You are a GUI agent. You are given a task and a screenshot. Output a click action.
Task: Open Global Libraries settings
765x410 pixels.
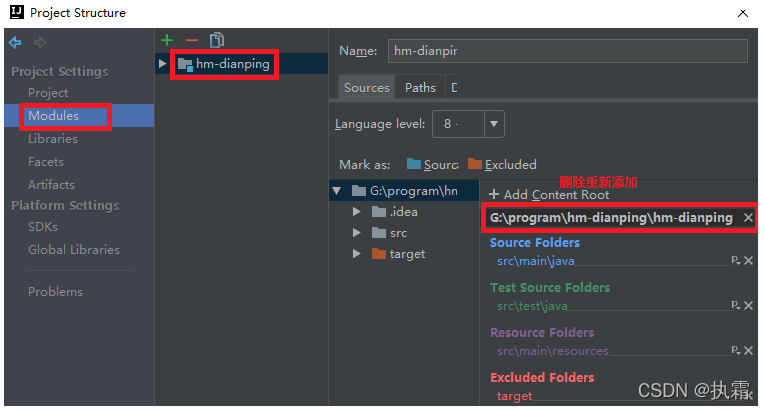pyautogui.click(x=74, y=249)
